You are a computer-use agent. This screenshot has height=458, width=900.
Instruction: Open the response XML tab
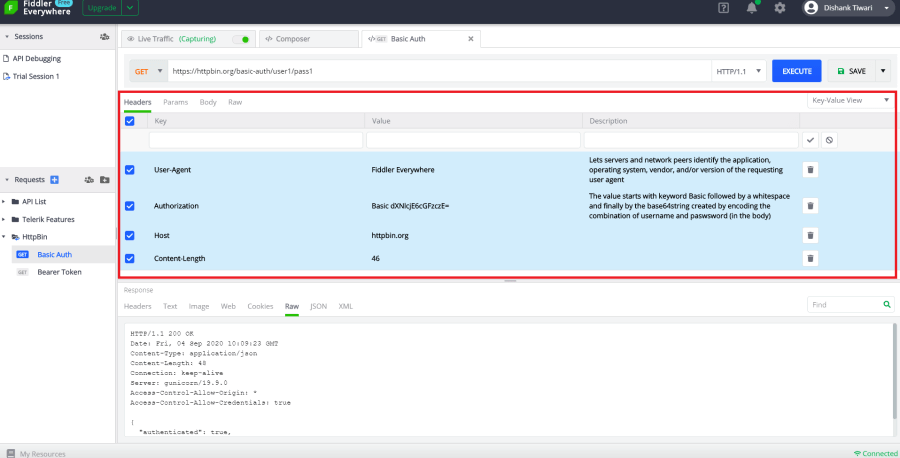(x=346, y=306)
